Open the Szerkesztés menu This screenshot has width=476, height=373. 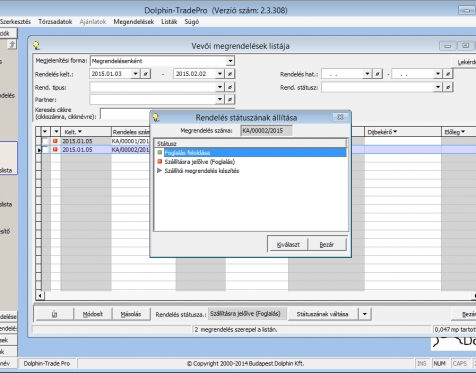[x=15, y=22]
